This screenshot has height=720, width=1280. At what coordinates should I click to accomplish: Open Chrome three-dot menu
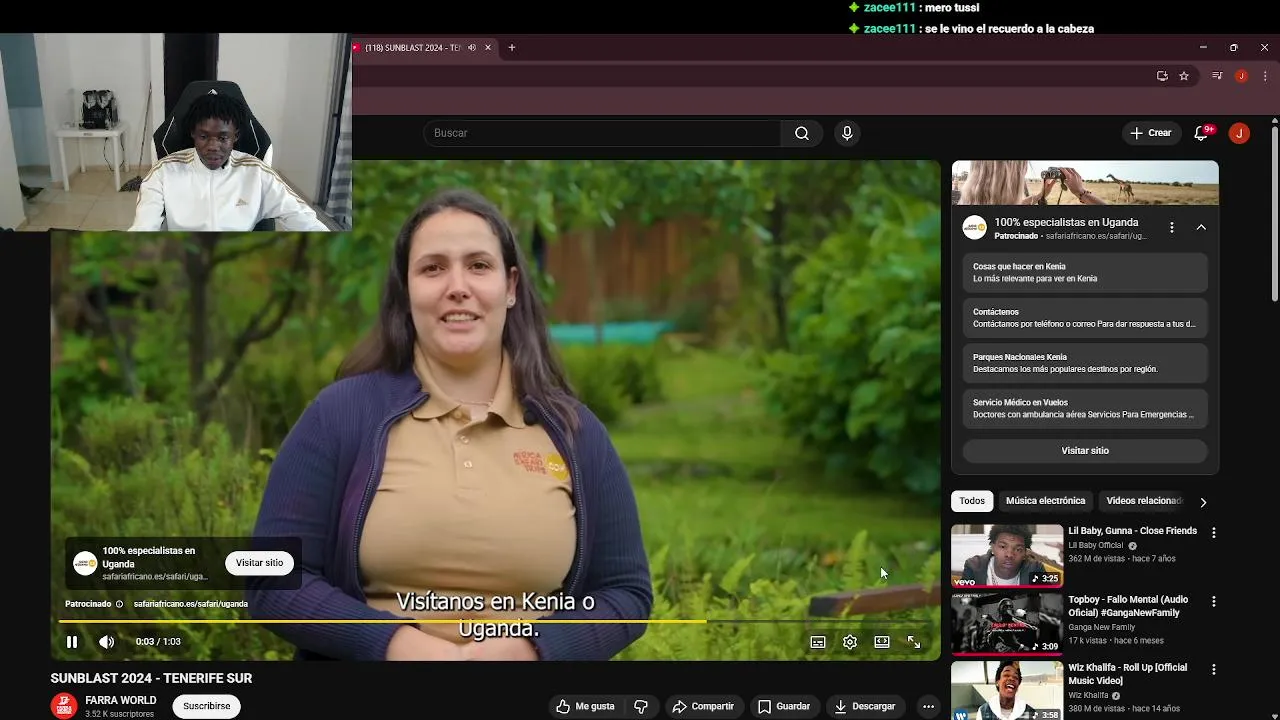pyautogui.click(x=1265, y=76)
